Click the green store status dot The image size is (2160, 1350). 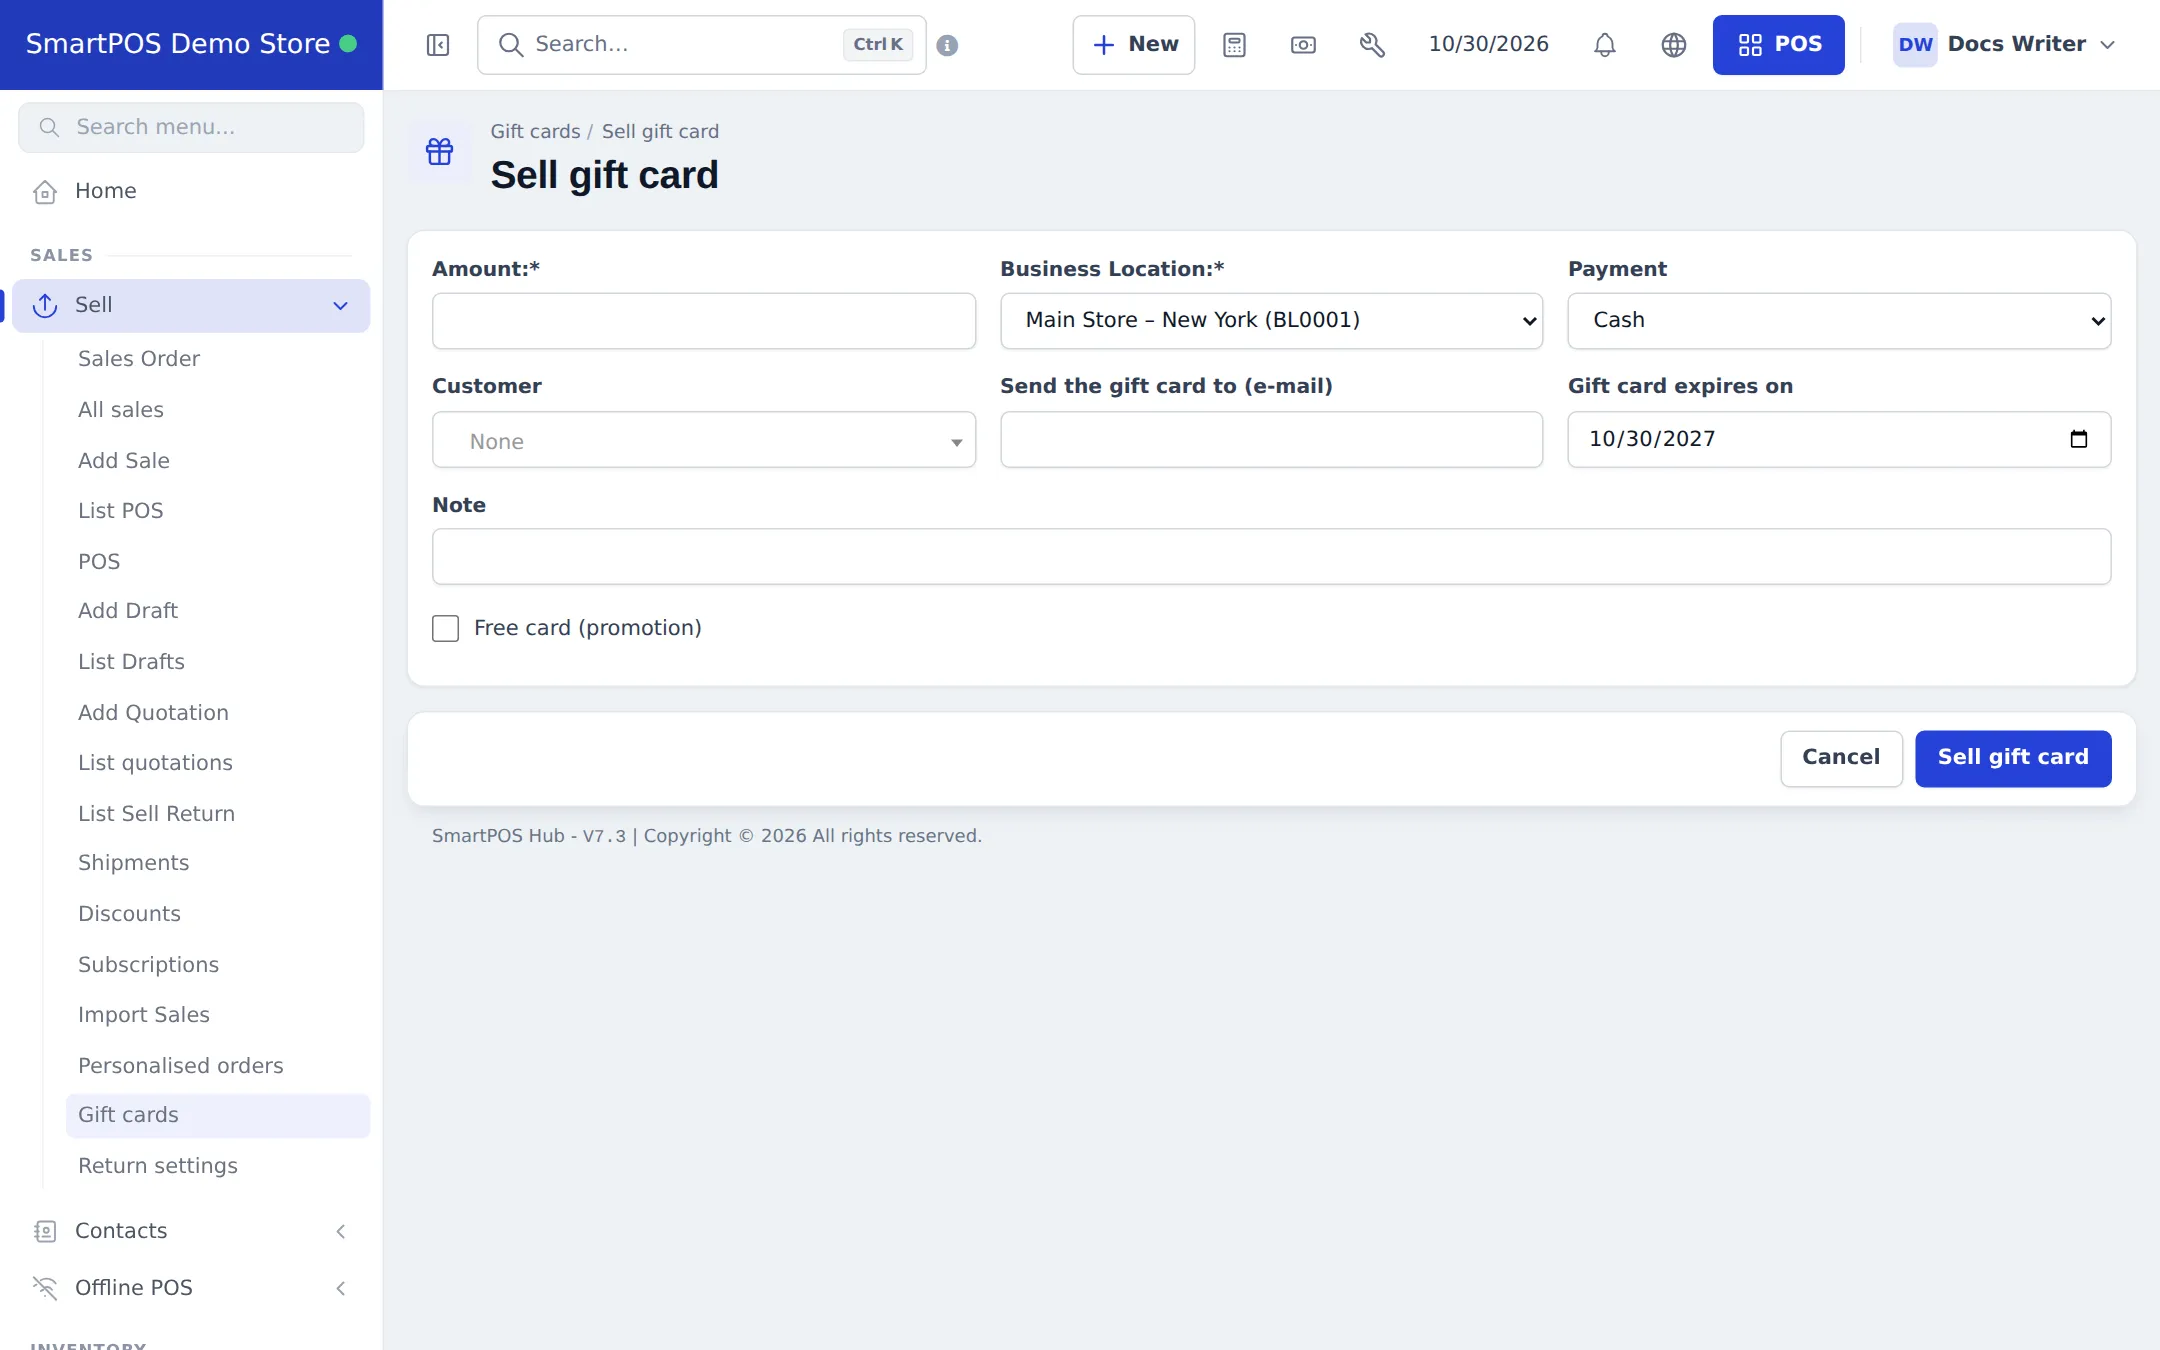[348, 44]
